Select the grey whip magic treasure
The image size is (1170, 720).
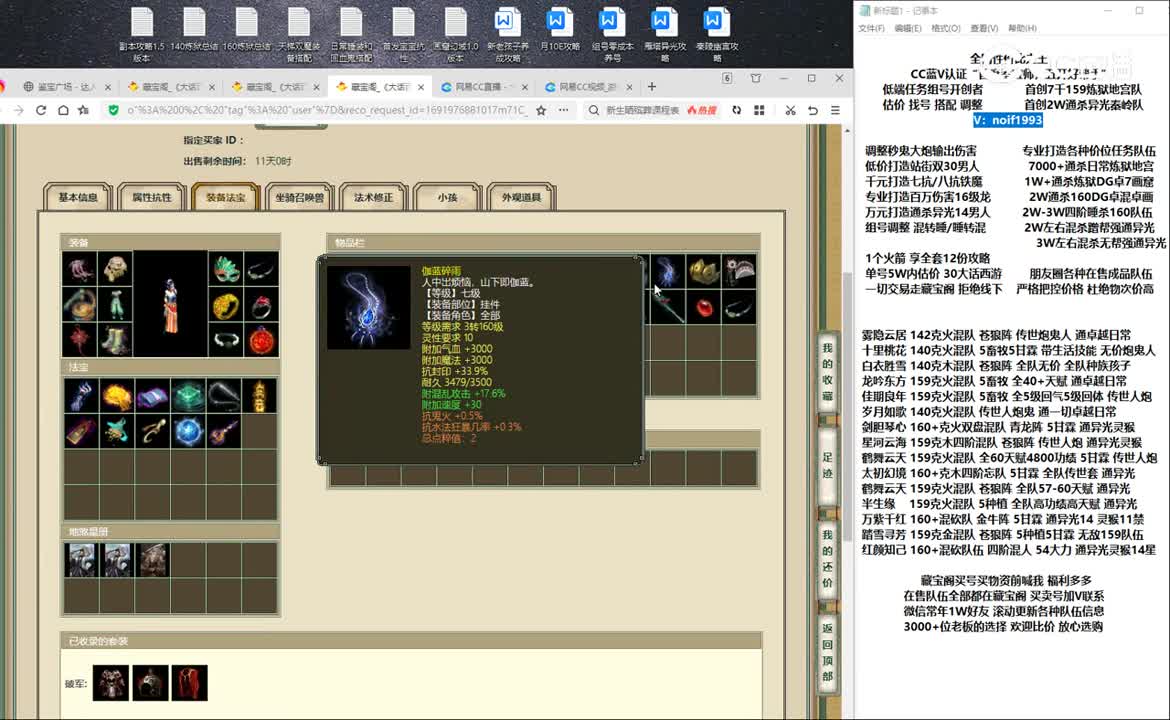(x=224, y=395)
